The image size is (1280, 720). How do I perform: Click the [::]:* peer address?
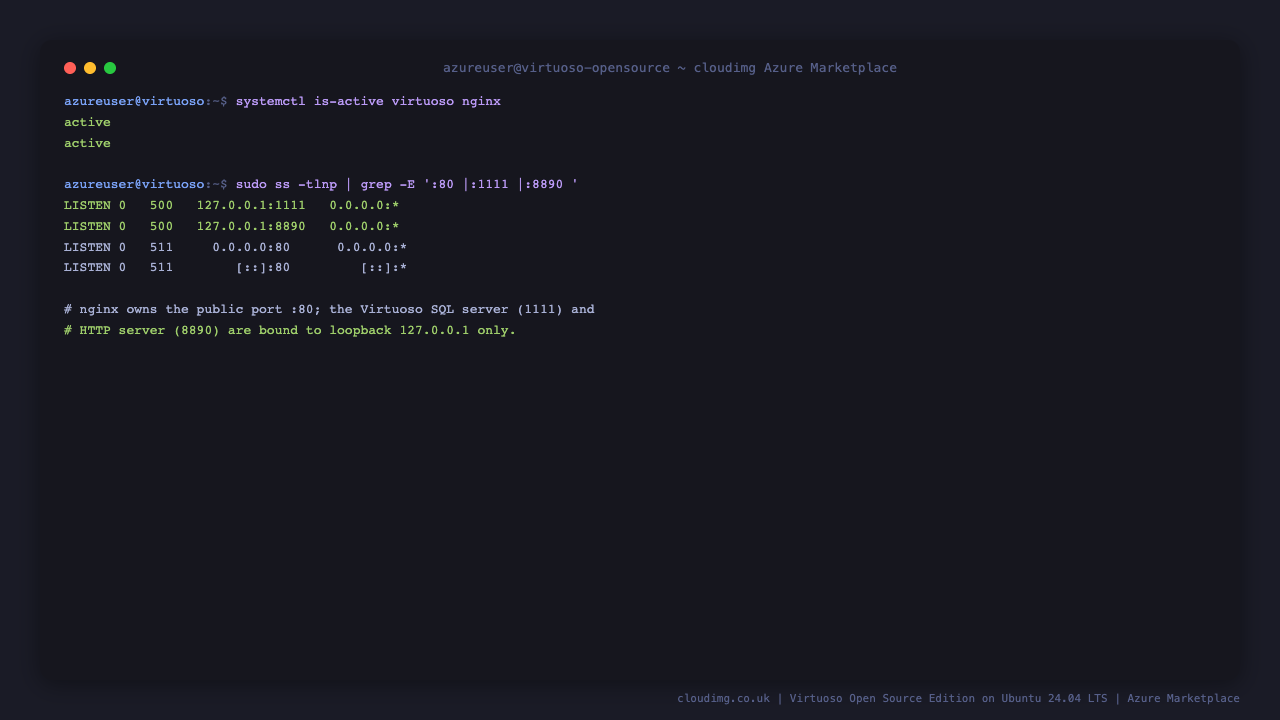[384, 268]
